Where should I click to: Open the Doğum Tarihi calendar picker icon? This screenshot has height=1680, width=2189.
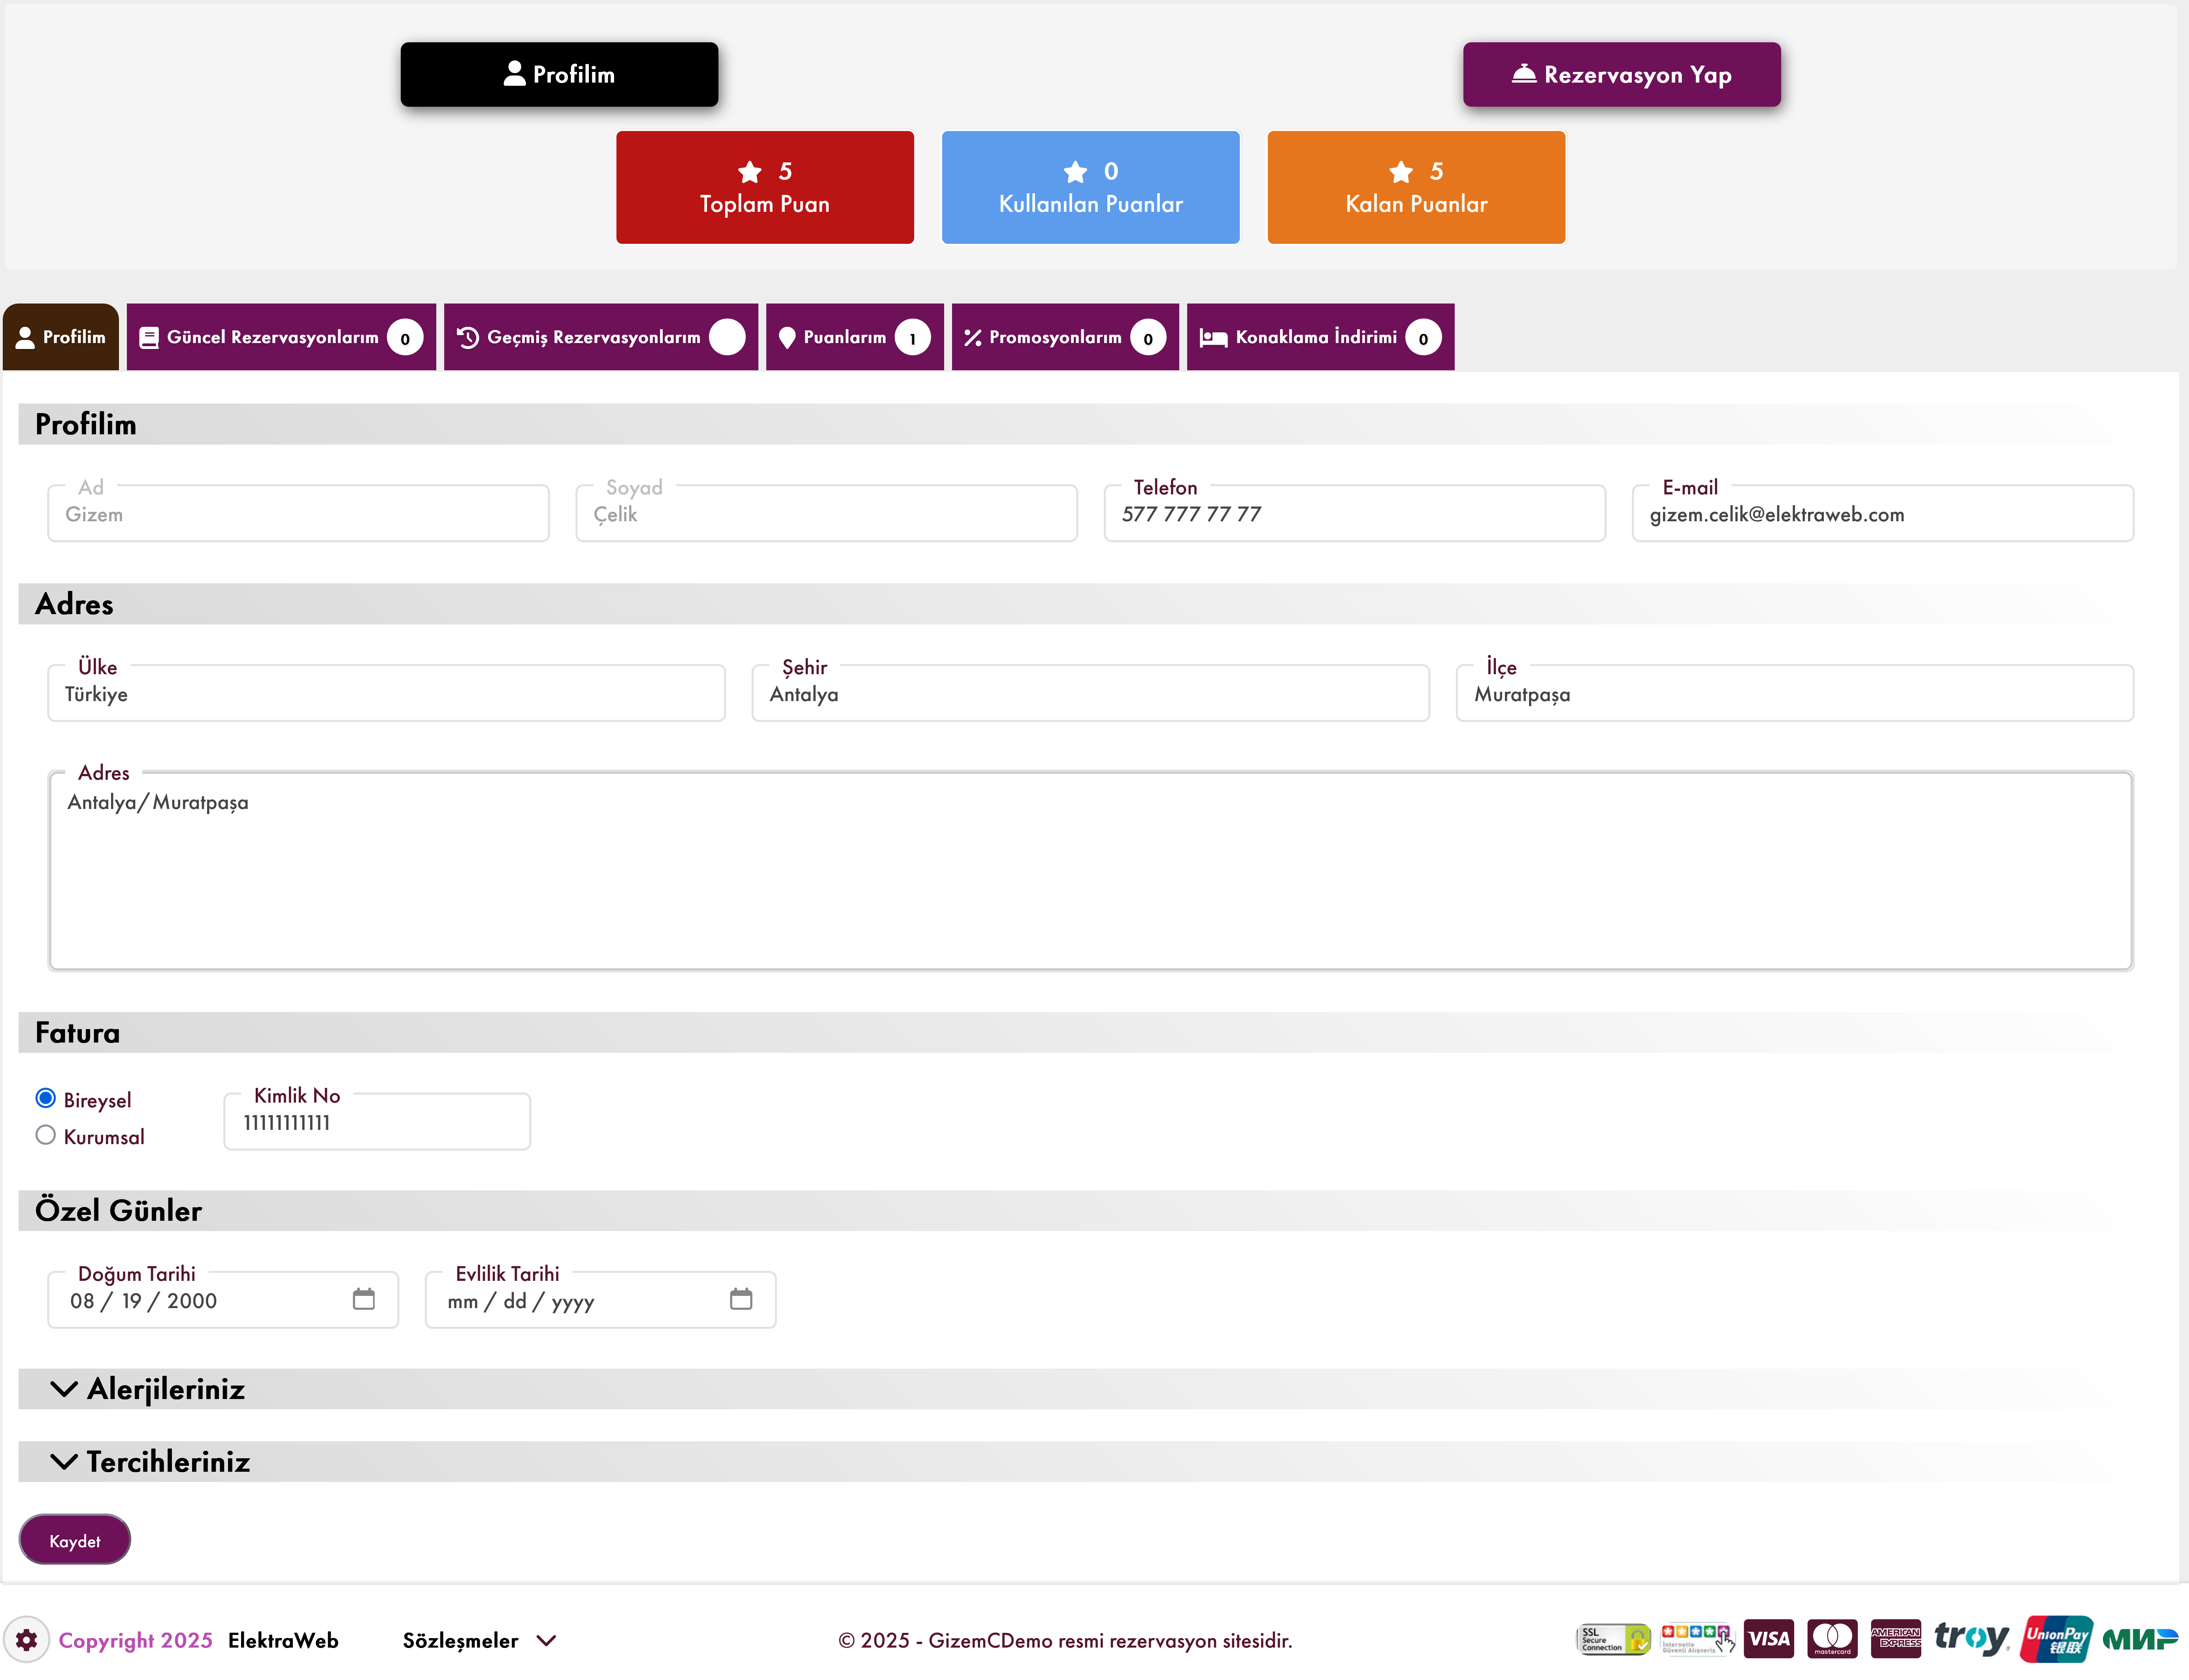[364, 1299]
